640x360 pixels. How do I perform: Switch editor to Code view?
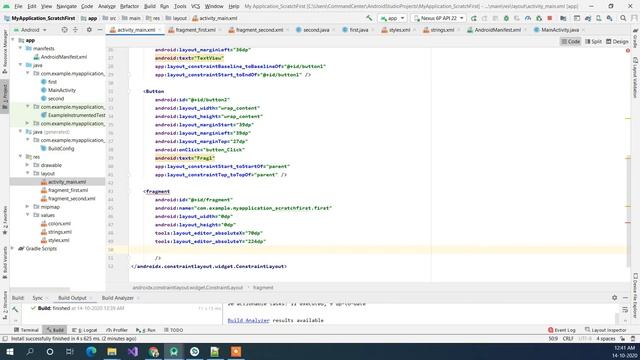click(x=571, y=42)
